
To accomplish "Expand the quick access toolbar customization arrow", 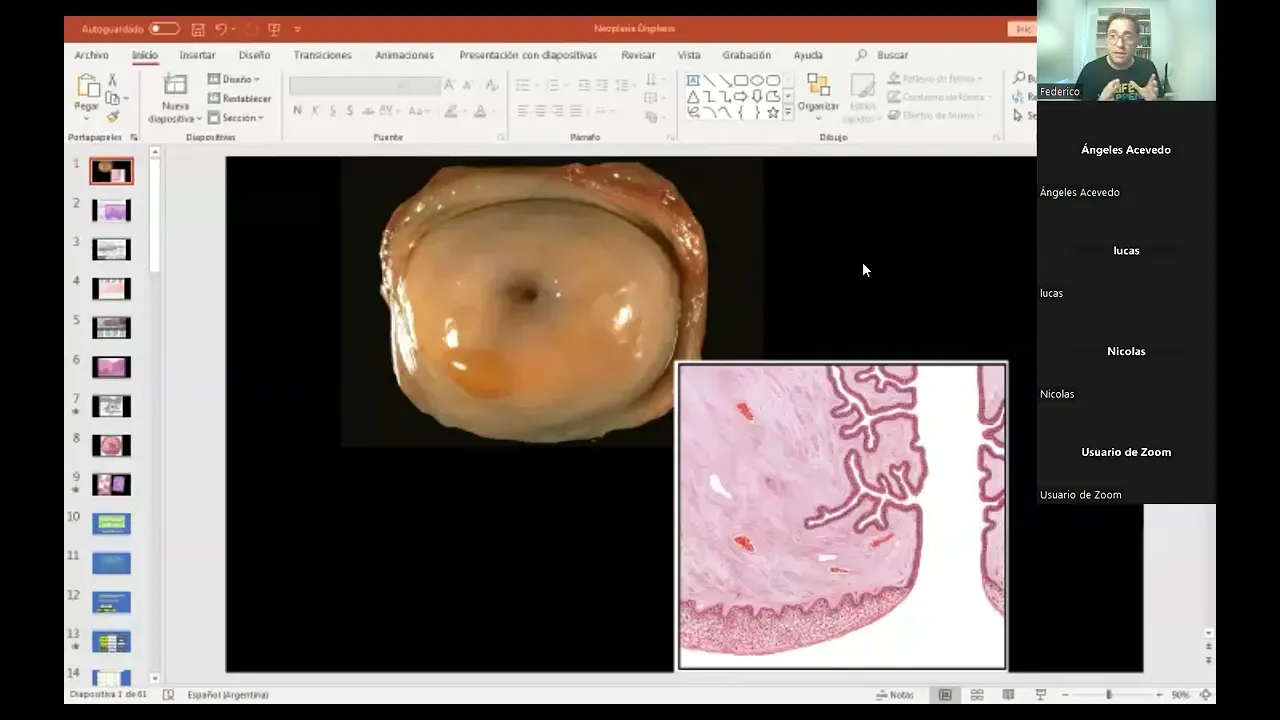I will 297,29.
